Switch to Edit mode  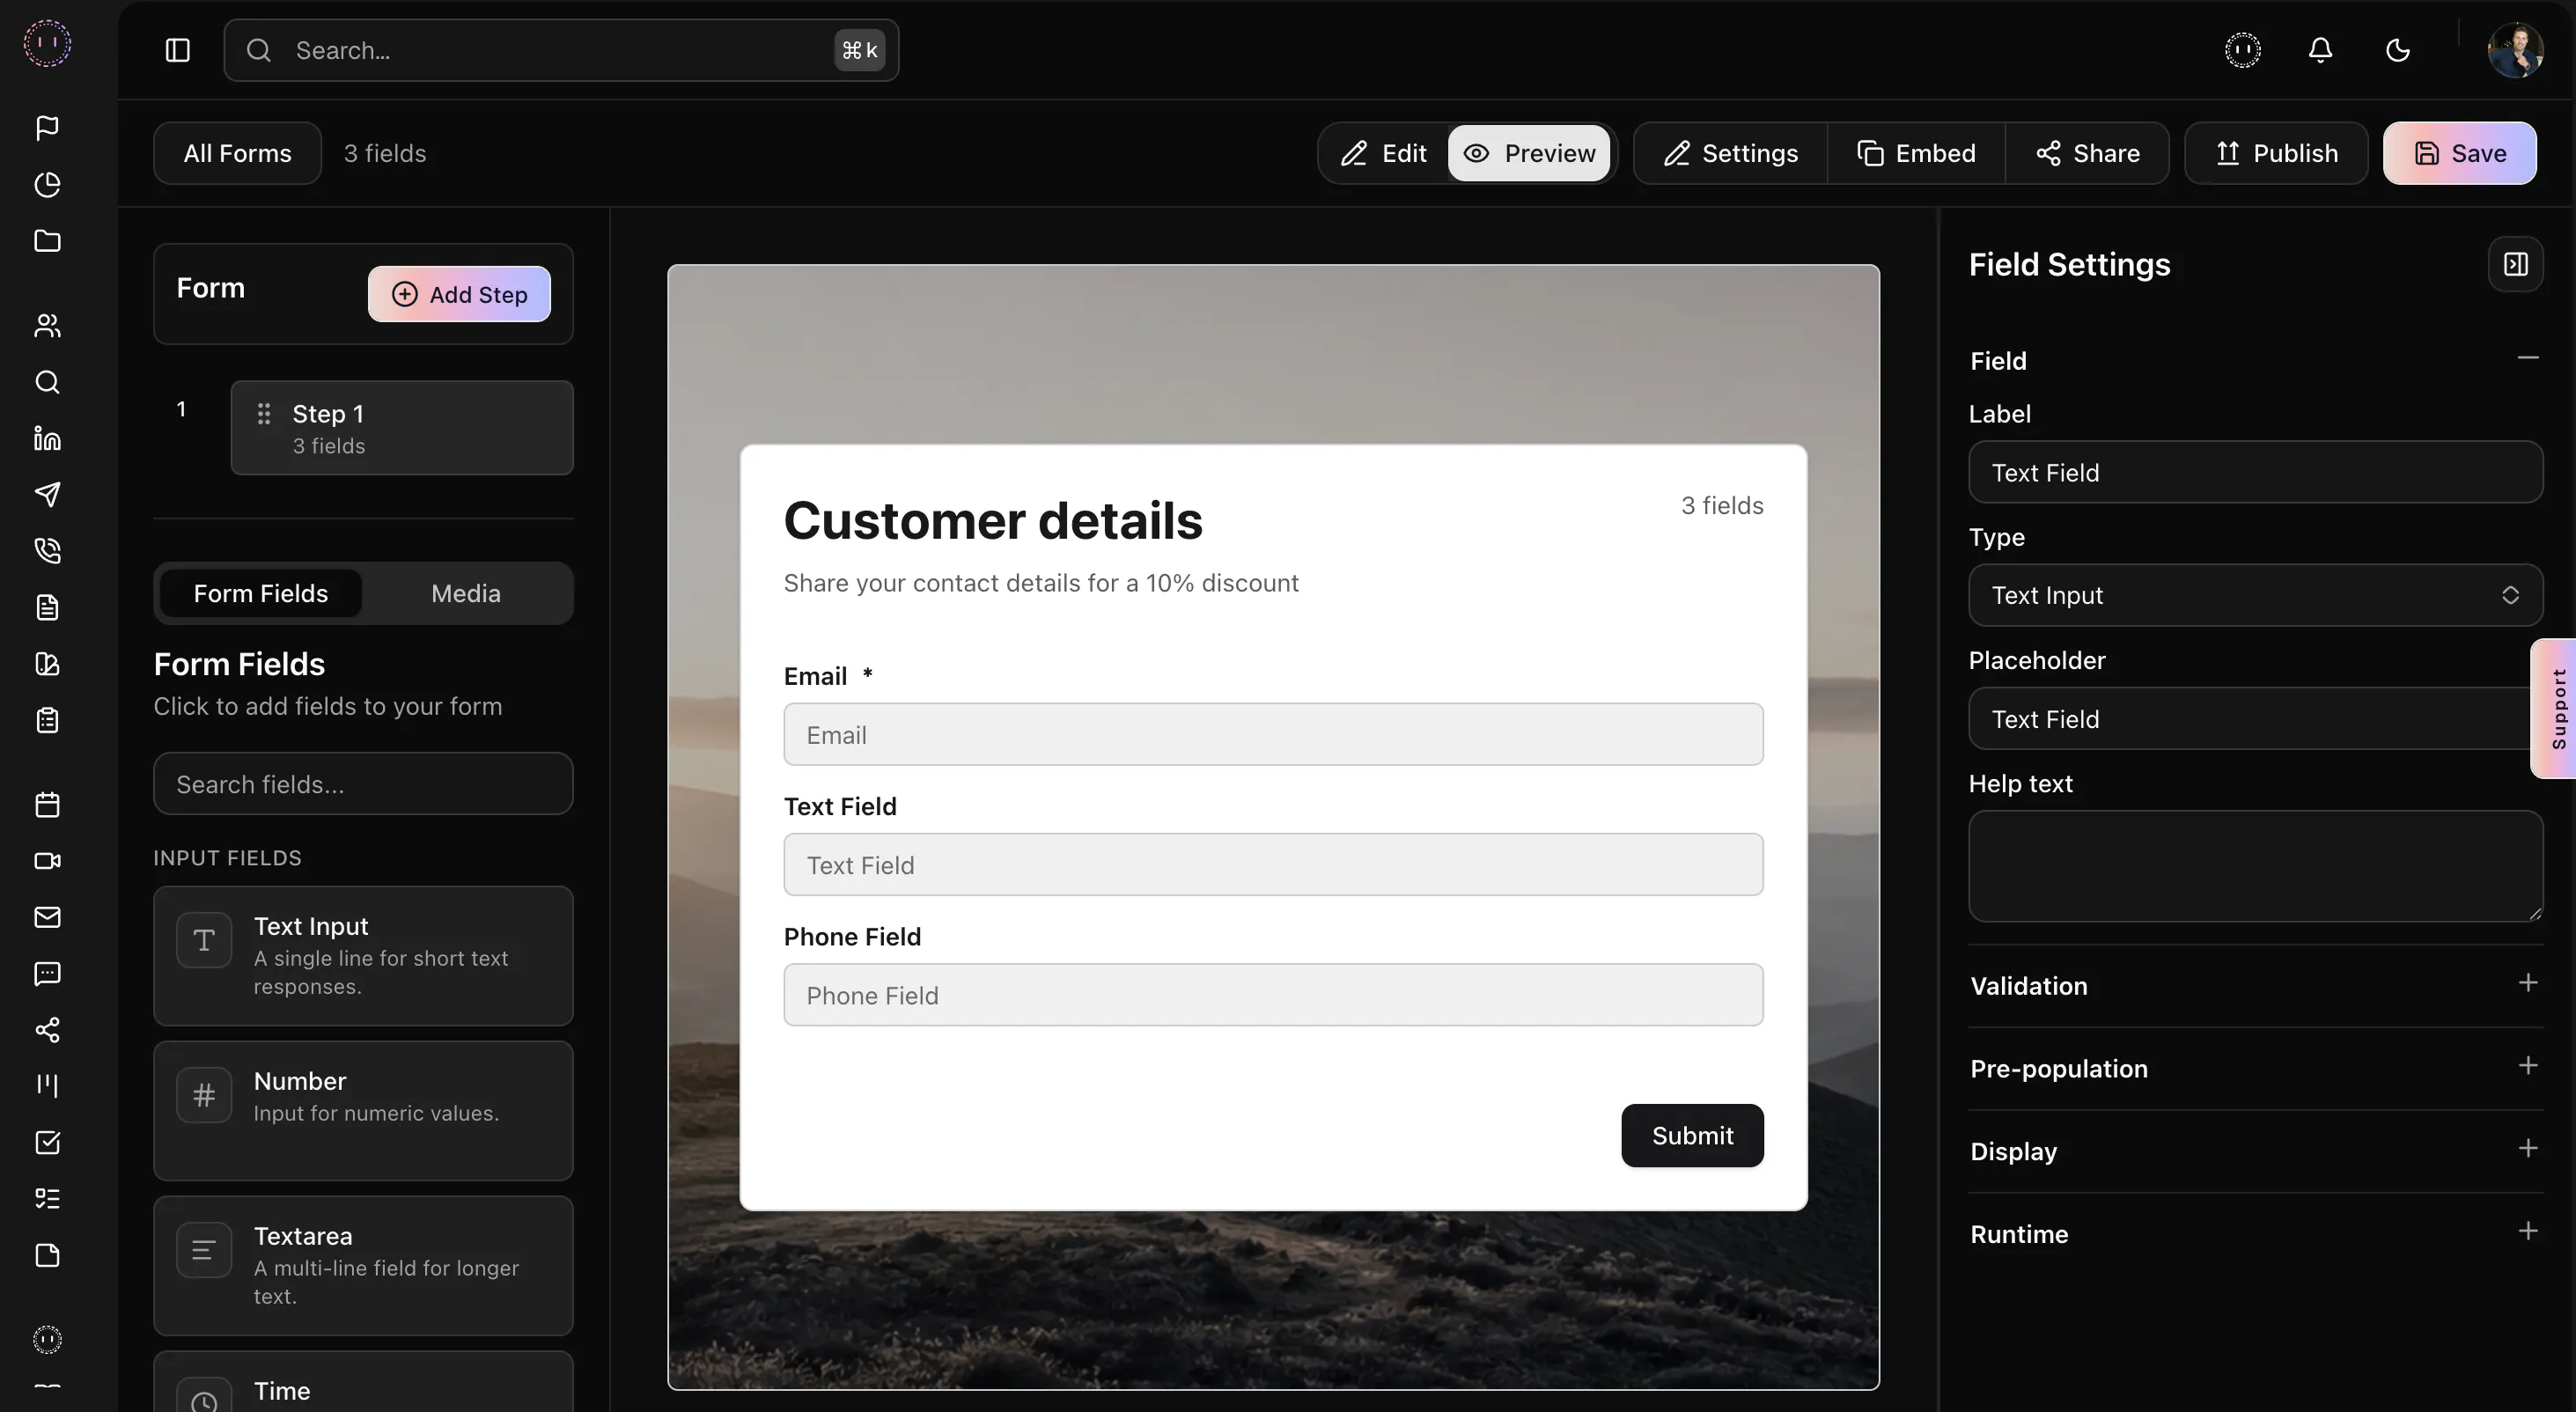pyautogui.click(x=1384, y=153)
